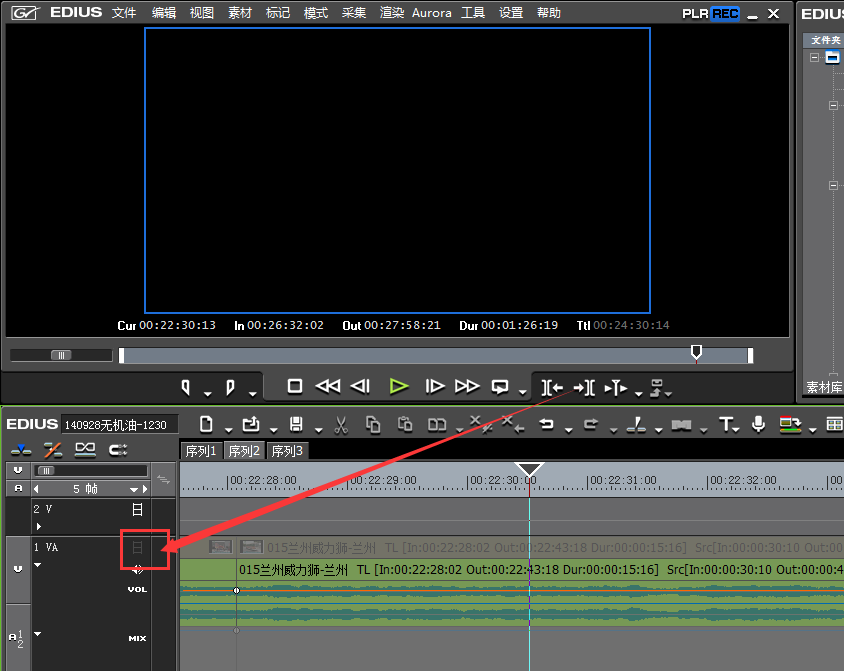The image size is (844, 671).
Task: Toggle video mute on track 1 VA
Action: coord(138,548)
